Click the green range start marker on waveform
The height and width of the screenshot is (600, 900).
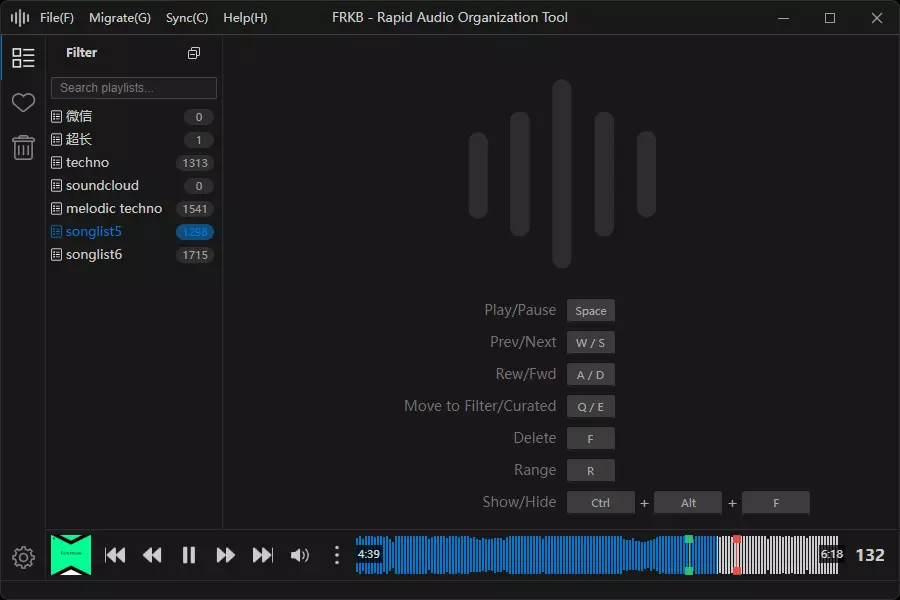[x=688, y=540]
